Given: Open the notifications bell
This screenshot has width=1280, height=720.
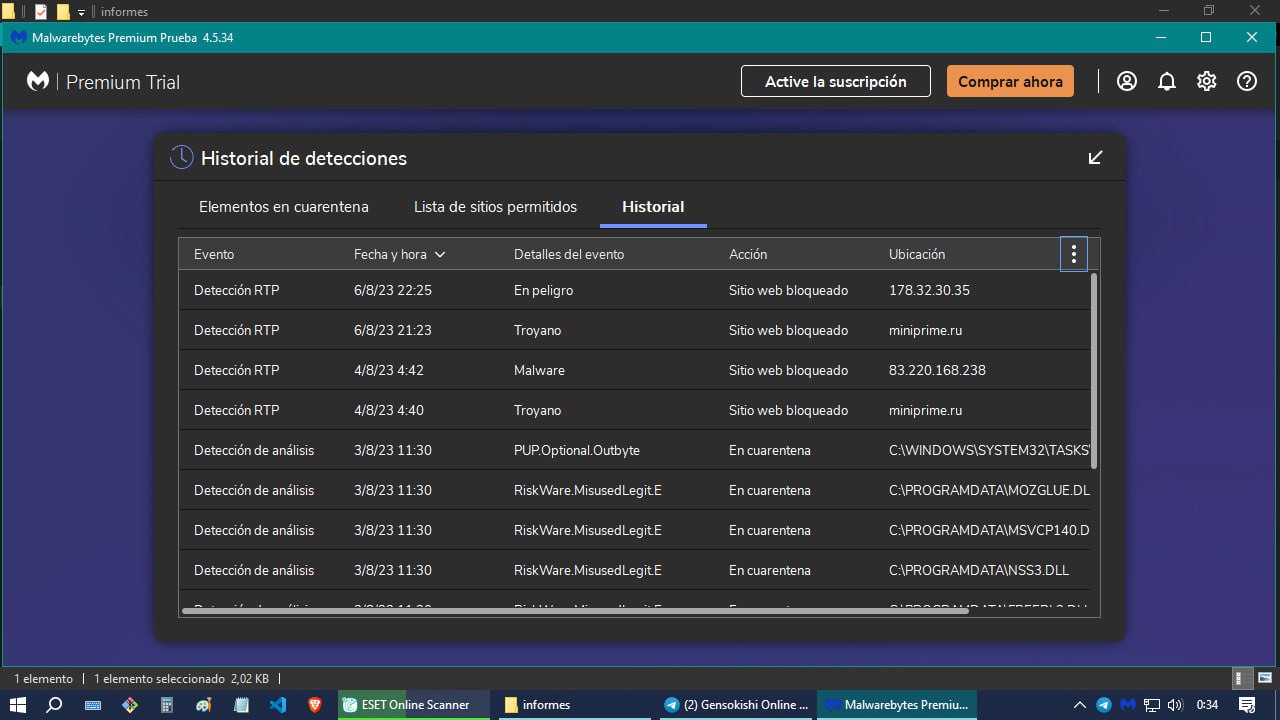Looking at the screenshot, I should pos(1167,81).
